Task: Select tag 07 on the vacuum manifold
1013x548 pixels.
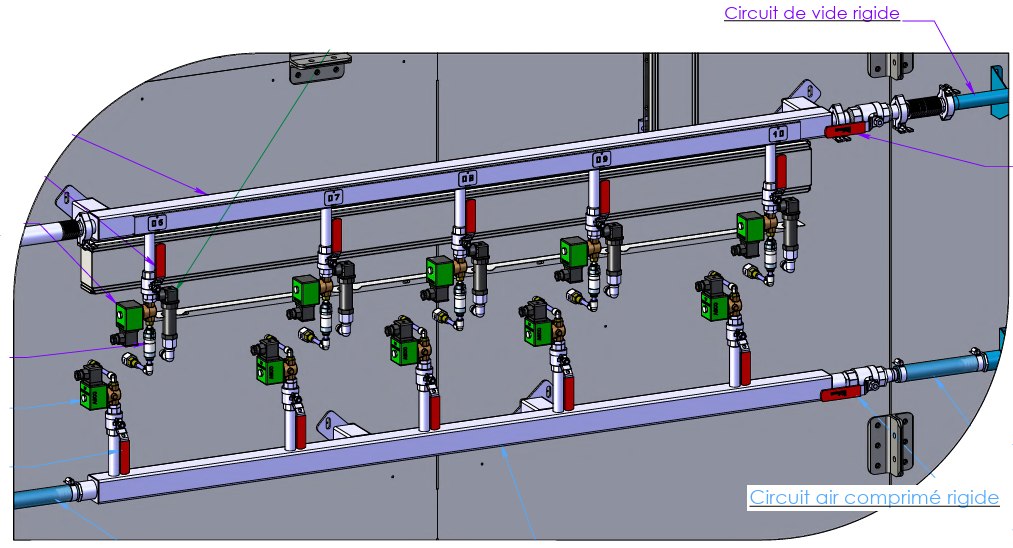Action: coord(333,197)
